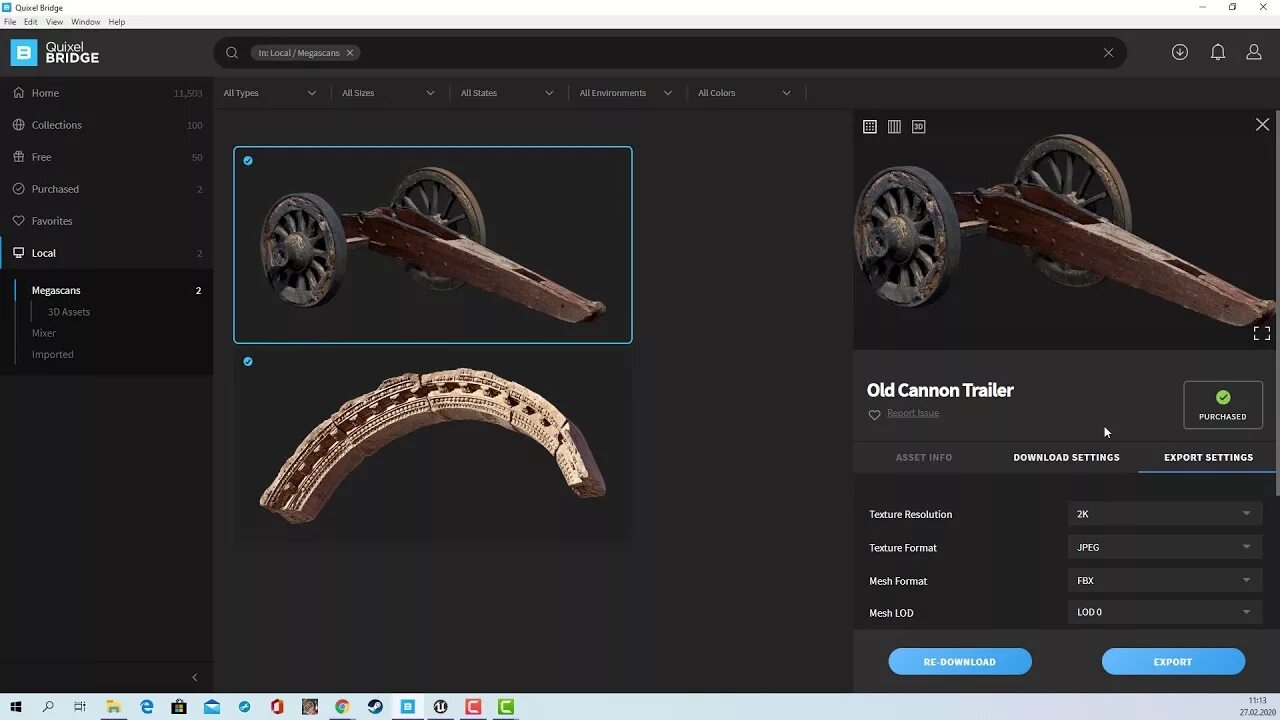Open Unreal Engine from the taskbar
This screenshot has width=1280, height=720.
[440, 707]
